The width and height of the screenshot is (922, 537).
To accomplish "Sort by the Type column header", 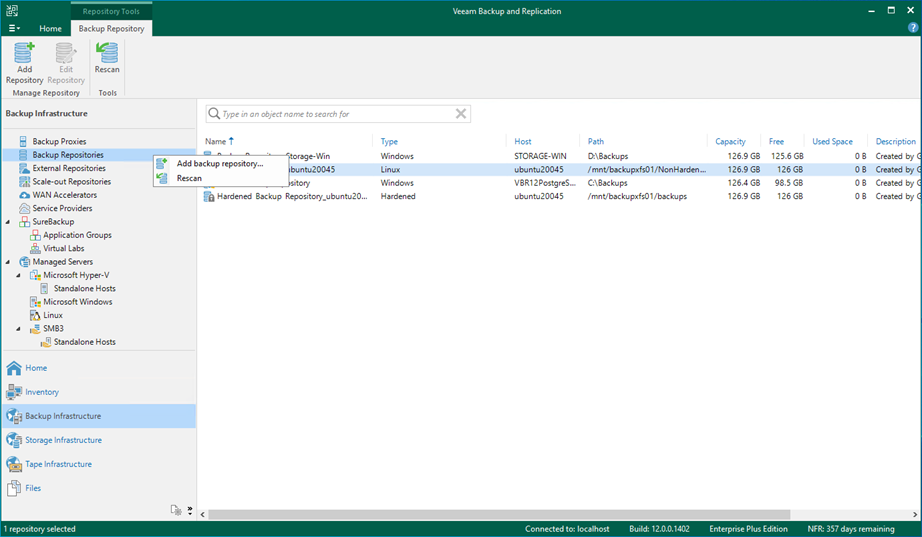I will 389,141.
